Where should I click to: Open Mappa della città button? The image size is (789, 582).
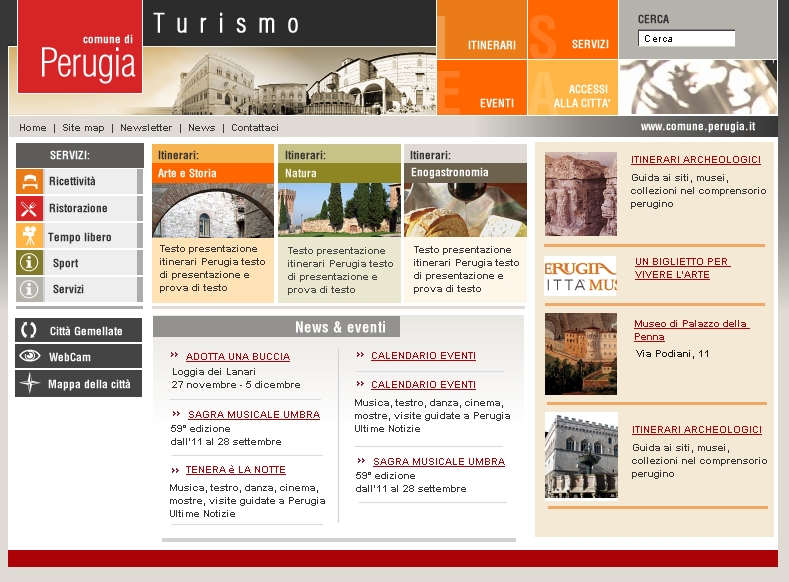78,383
